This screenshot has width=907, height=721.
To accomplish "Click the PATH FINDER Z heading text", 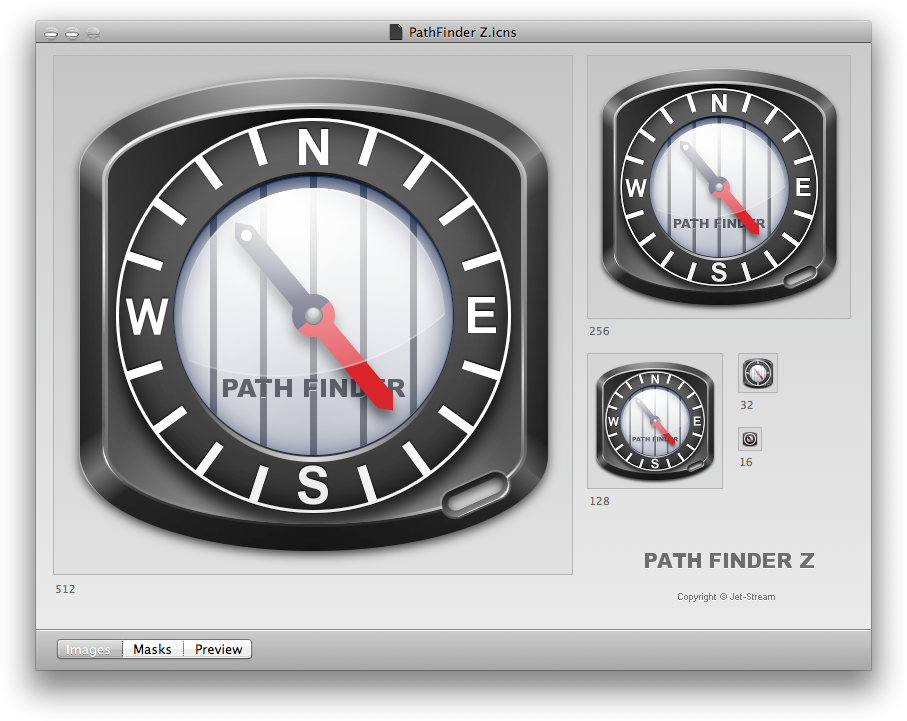I will point(729,560).
